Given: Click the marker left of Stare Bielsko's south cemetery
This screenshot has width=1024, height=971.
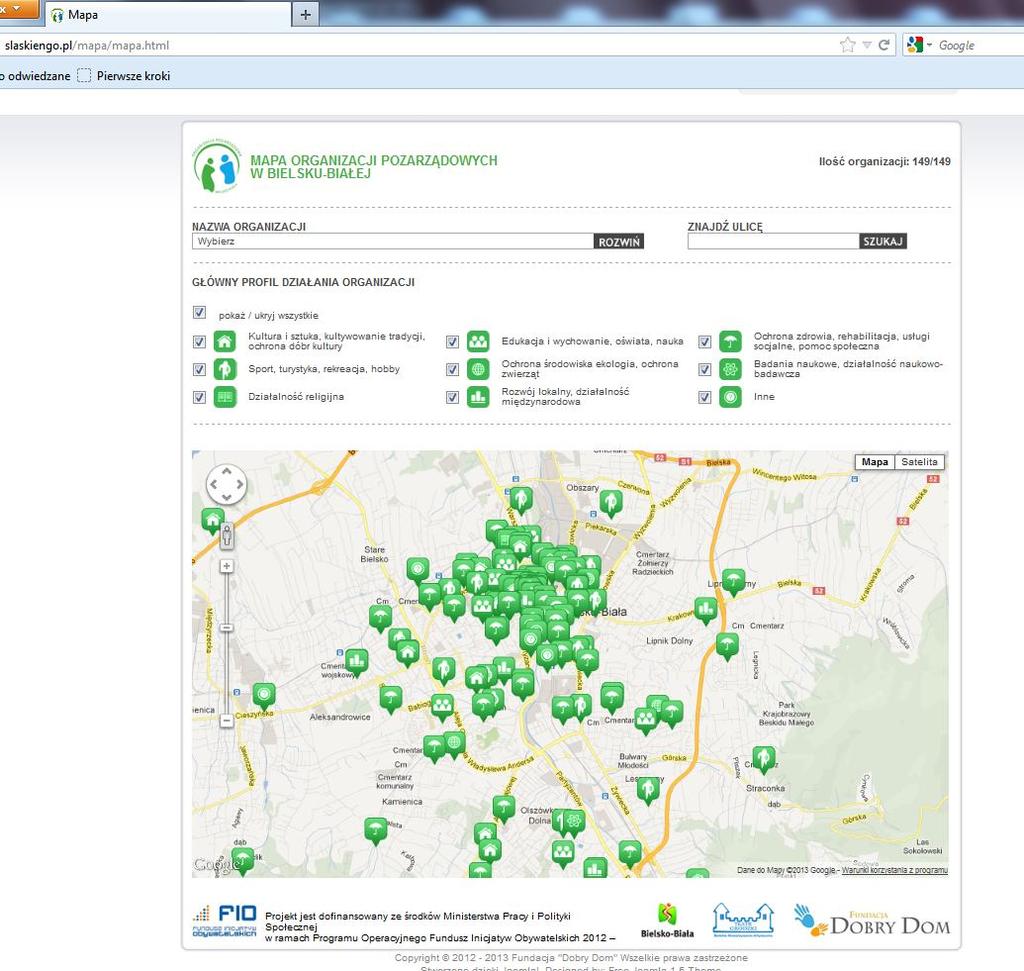Looking at the screenshot, I should pos(380,617).
